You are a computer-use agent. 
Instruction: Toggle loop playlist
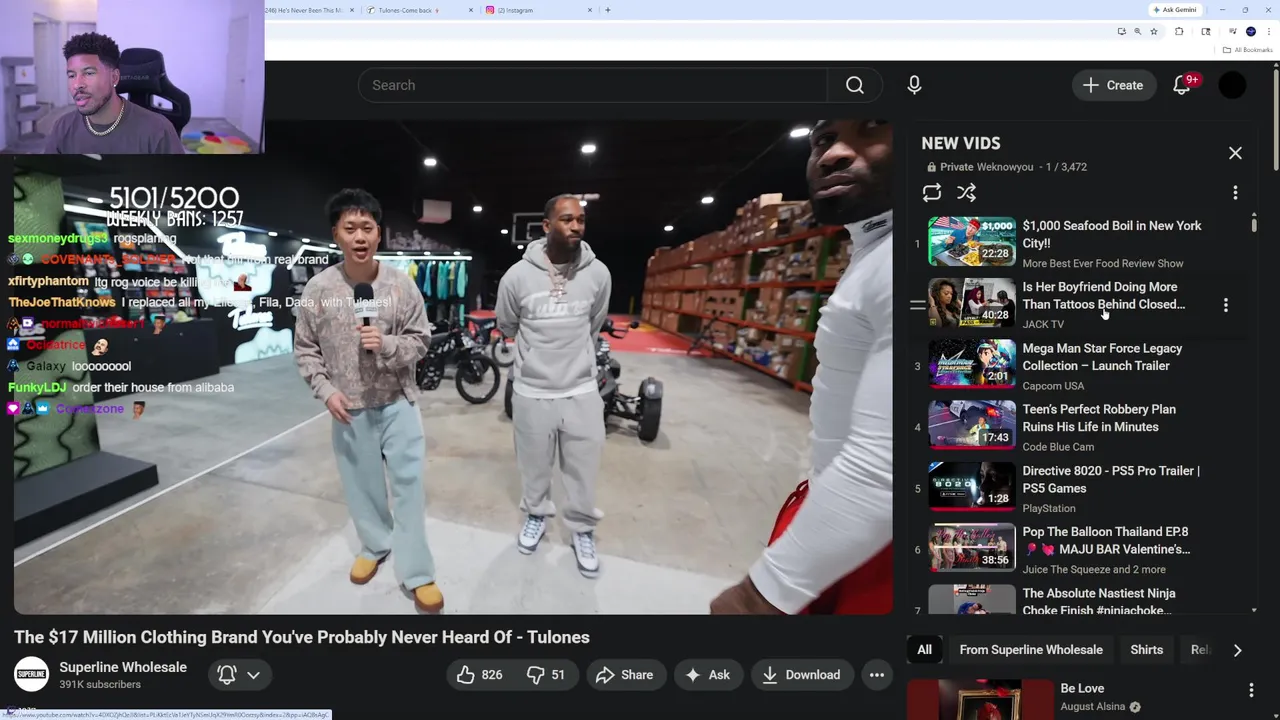pyautogui.click(x=932, y=192)
